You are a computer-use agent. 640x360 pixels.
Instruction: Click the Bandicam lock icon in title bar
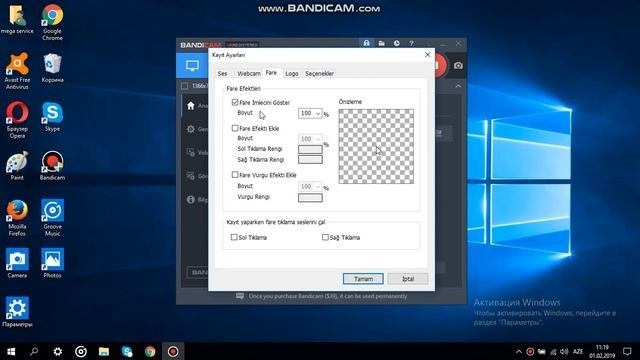tap(366, 43)
